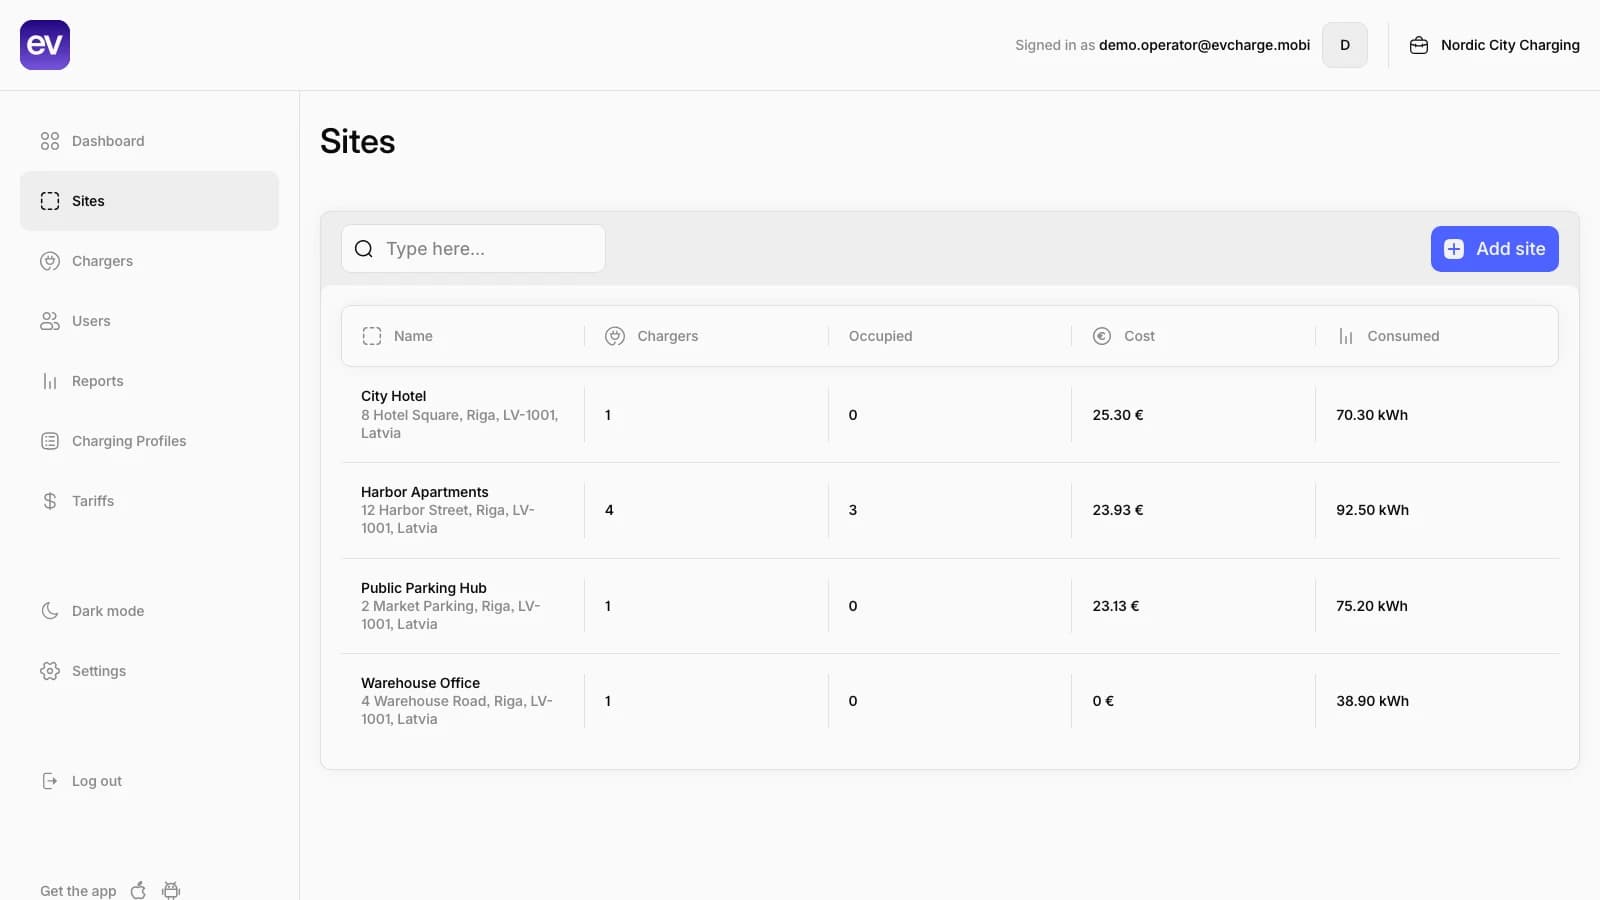
Task: Click the search magnifier icon
Action: click(x=364, y=249)
